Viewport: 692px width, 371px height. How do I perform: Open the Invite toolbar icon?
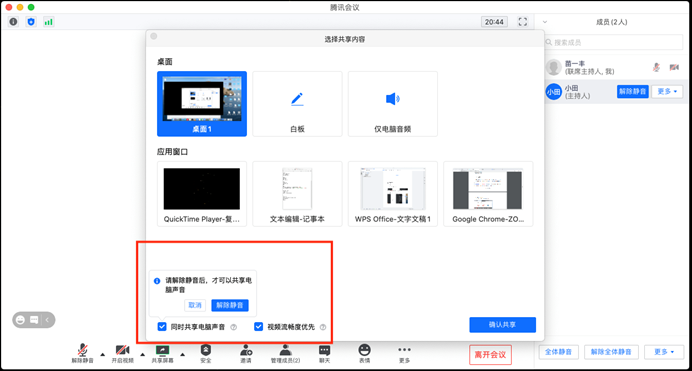246,353
